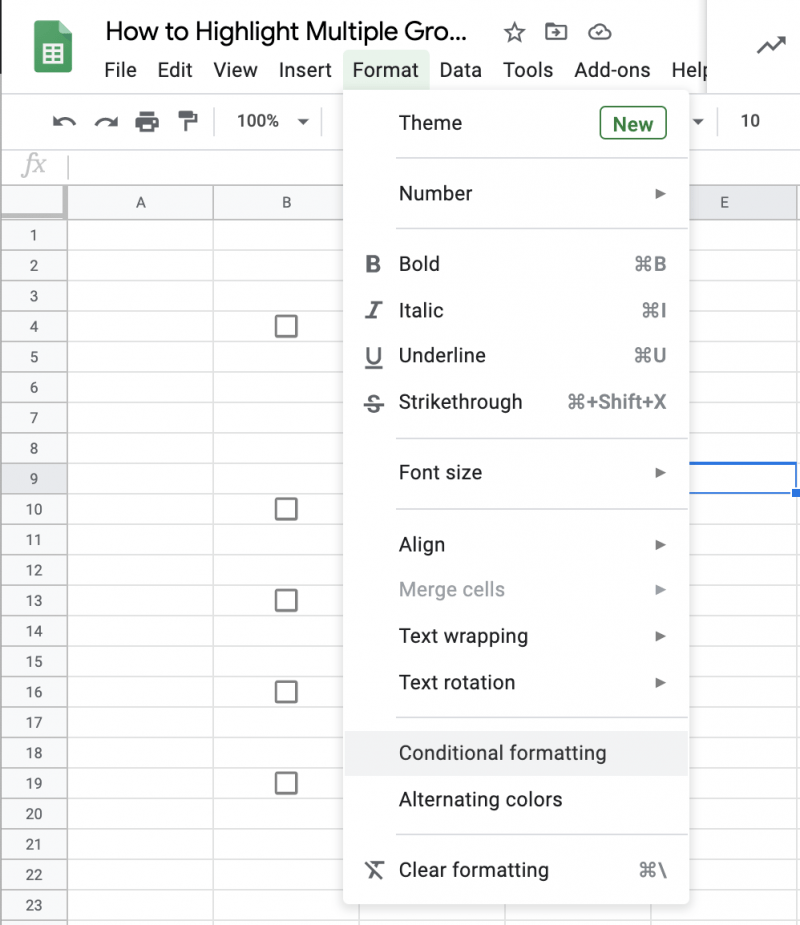Move spreadsheet to a folder

pos(556,32)
